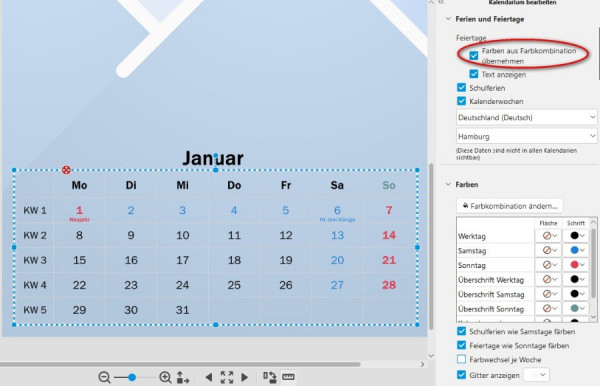This screenshot has width=600, height=386.
Task: Click the zoom slider handle
Action: pyautogui.click(x=132, y=378)
